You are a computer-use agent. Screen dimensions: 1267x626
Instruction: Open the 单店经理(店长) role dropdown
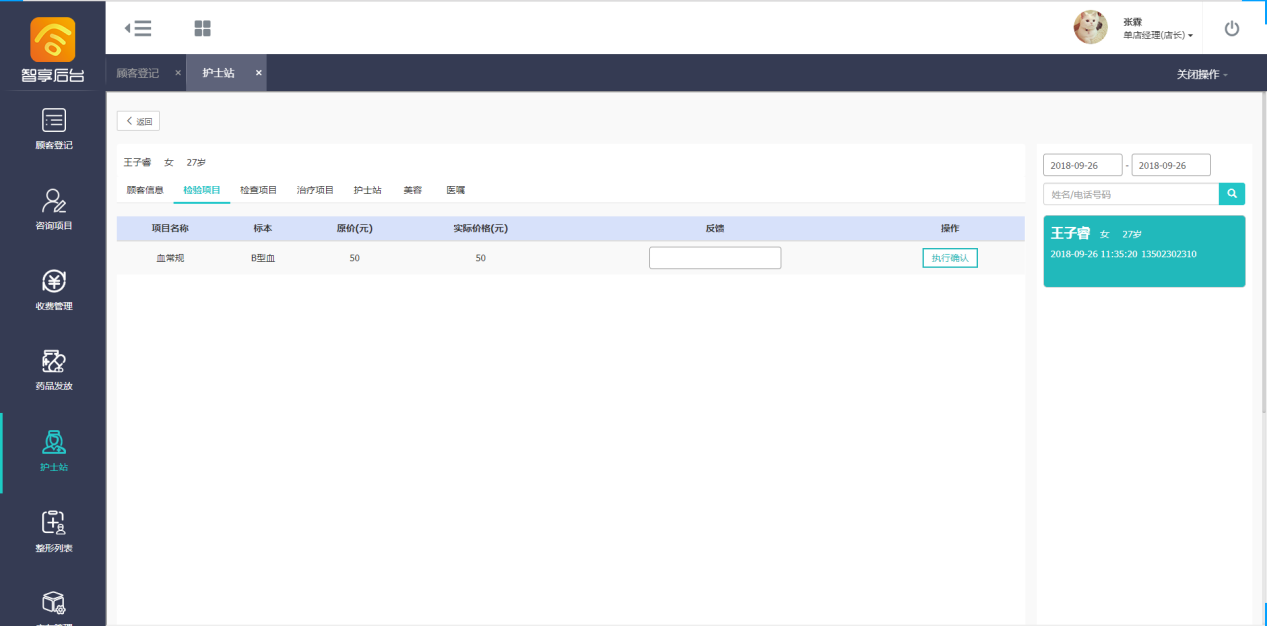[1158, 35]
